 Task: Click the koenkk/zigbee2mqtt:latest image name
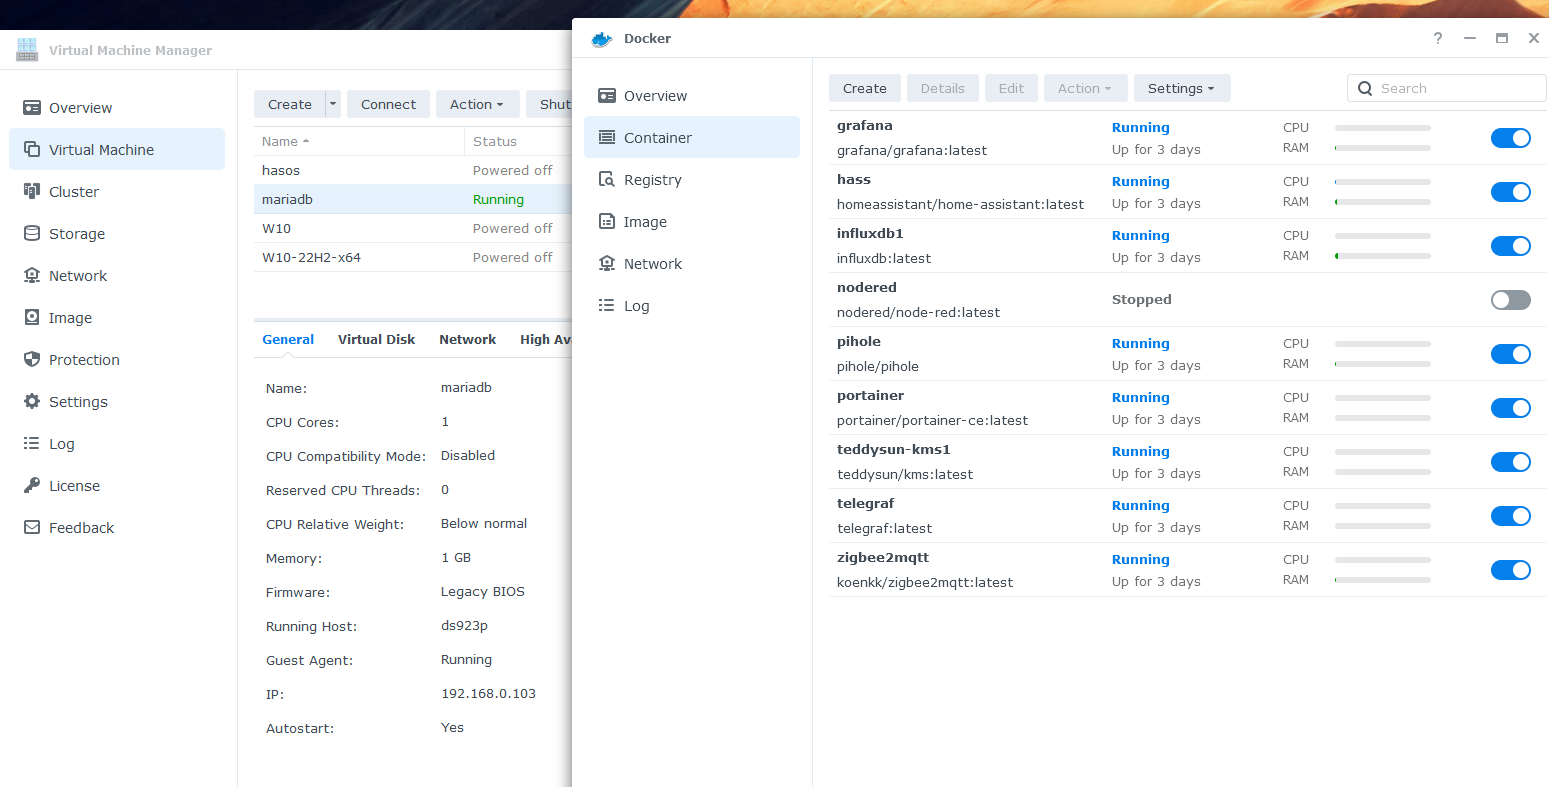(925, 582)
